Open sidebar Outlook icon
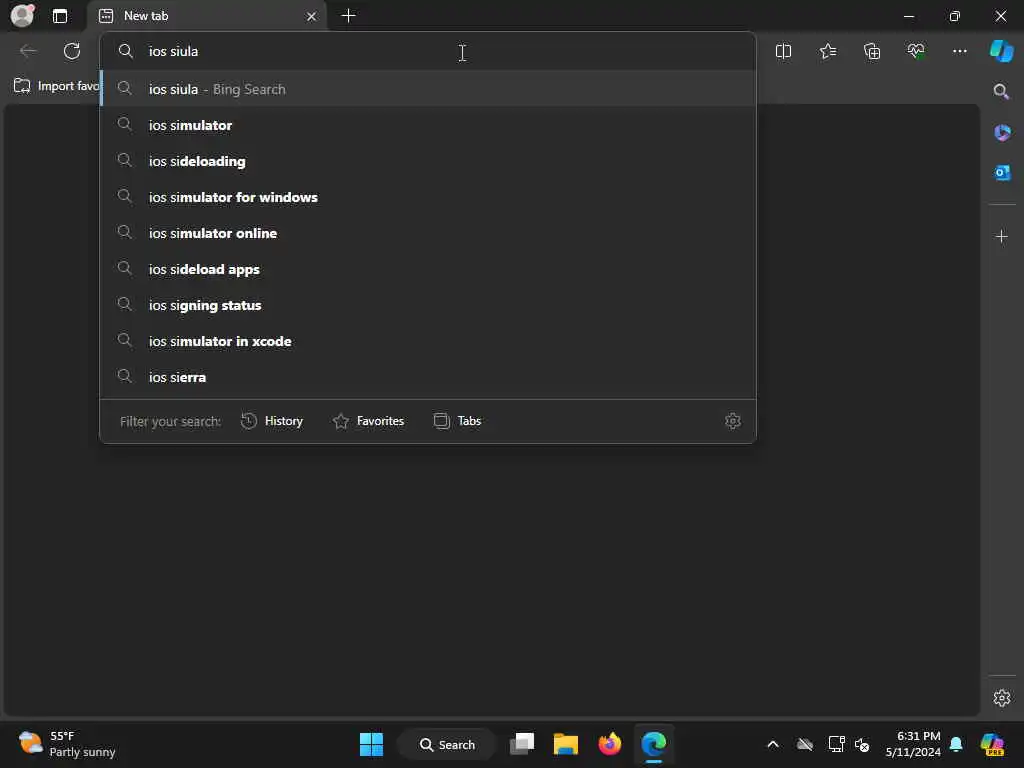Image resolution: width=1024 pixels, height=768 pixels. [1002, 173]
